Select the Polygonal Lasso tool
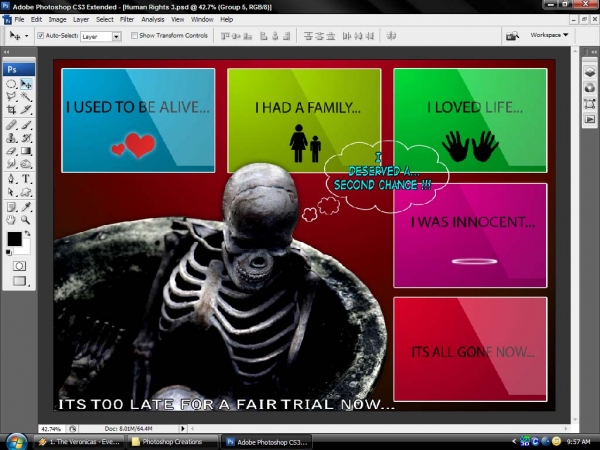Screen dimensions: 600x450 point(11,96)
